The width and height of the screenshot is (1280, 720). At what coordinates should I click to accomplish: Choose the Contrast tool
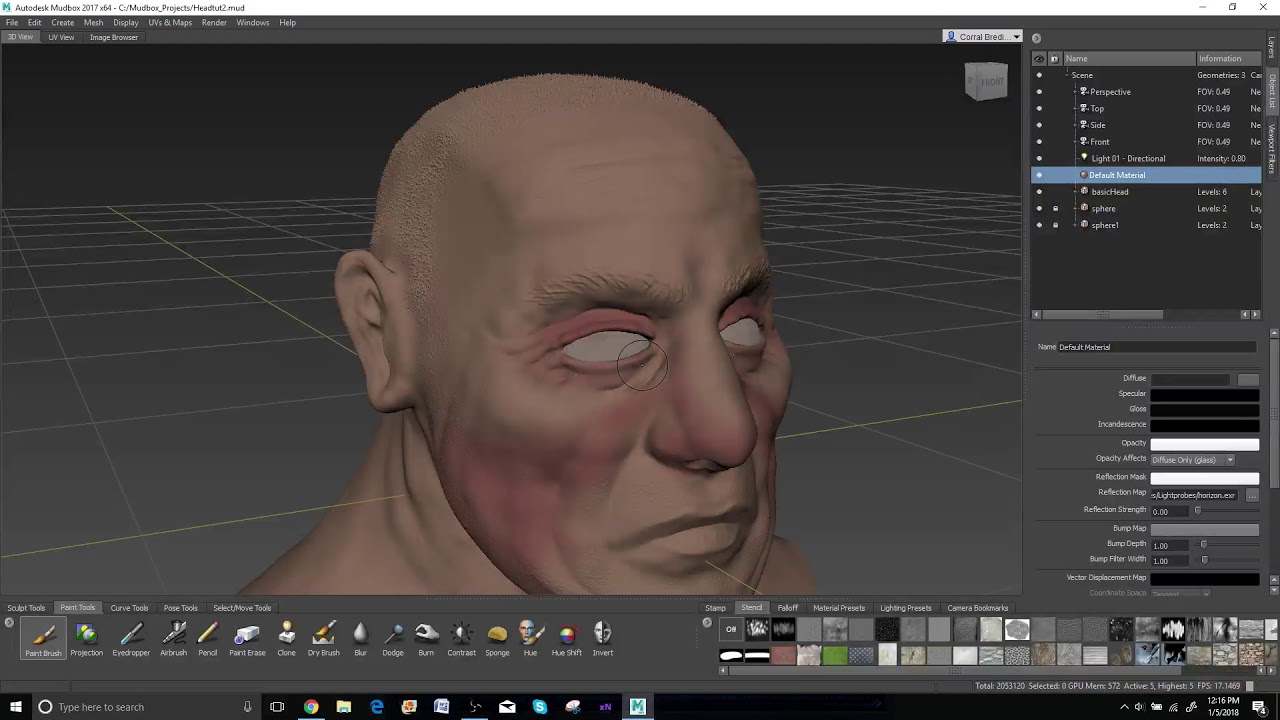click(462, 639)
